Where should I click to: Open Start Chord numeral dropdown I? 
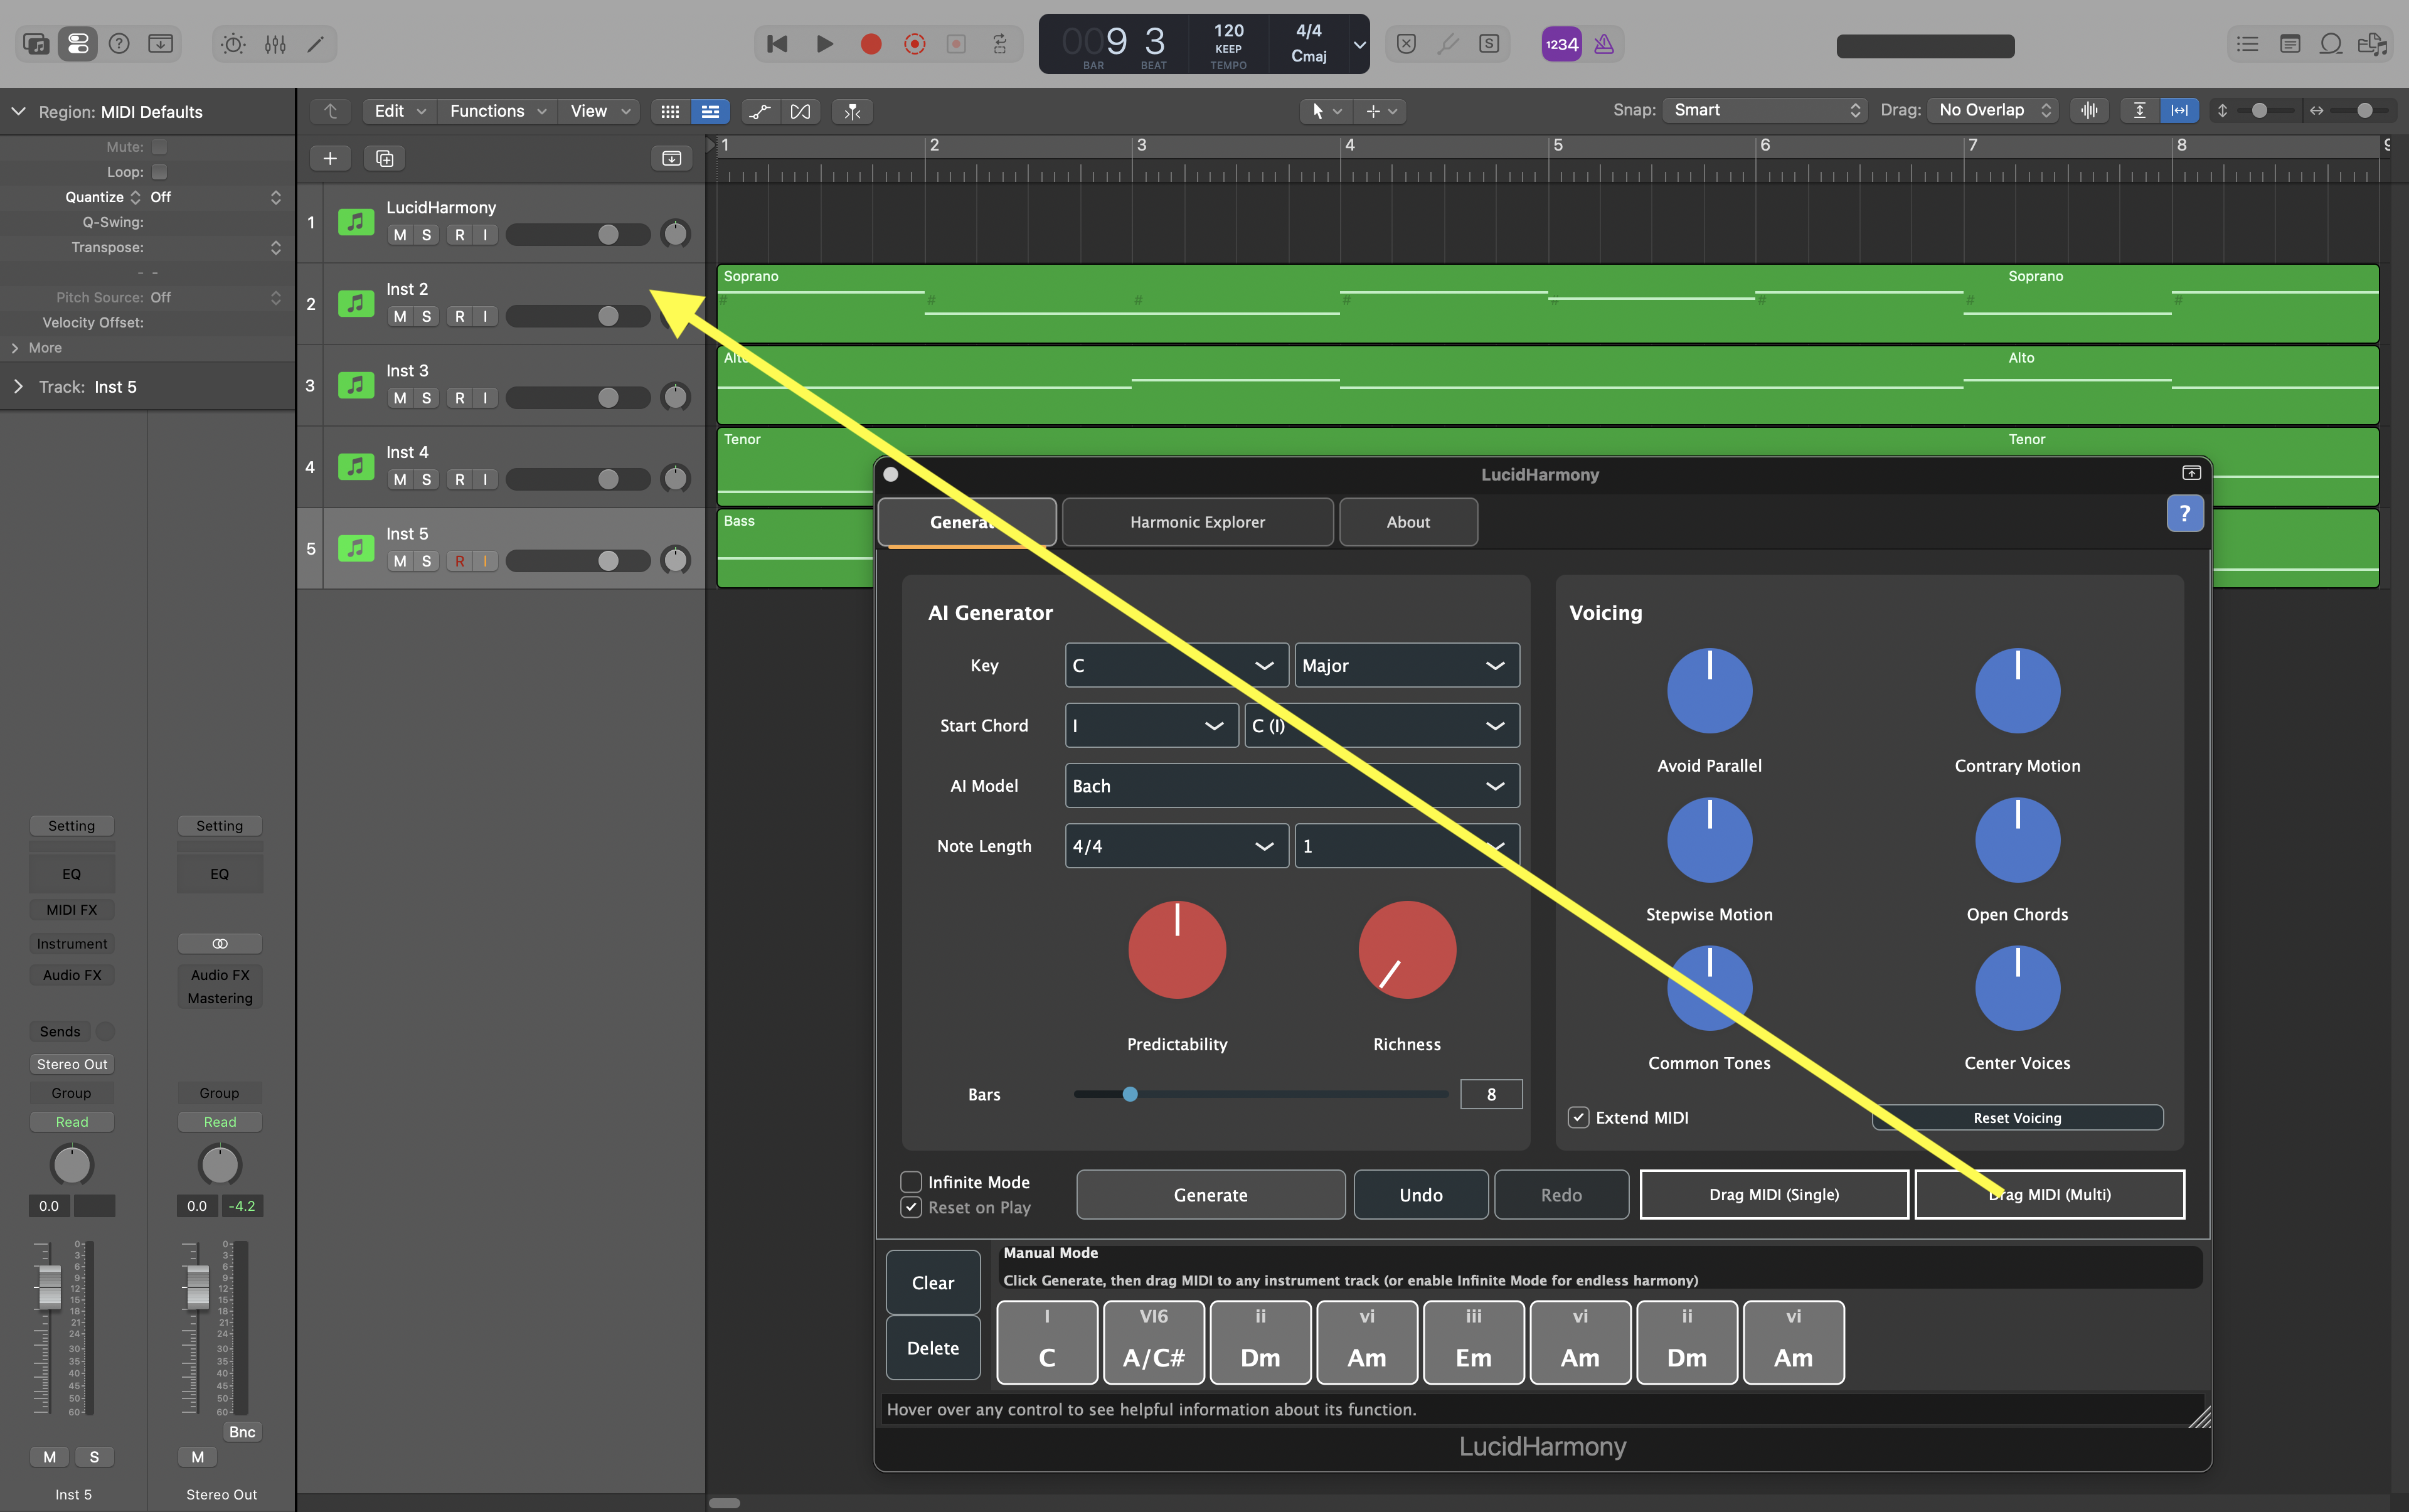(1151, 725)
